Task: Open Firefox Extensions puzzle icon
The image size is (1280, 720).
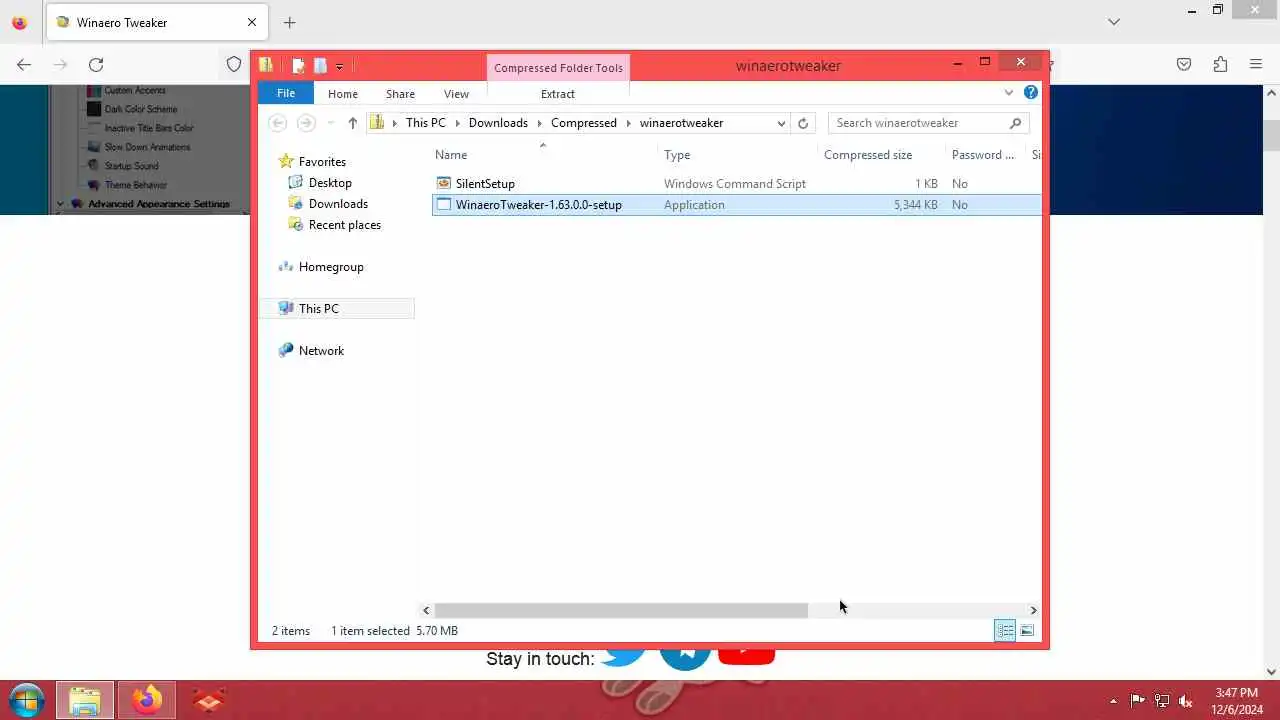Action: [x=1220, y=64]
